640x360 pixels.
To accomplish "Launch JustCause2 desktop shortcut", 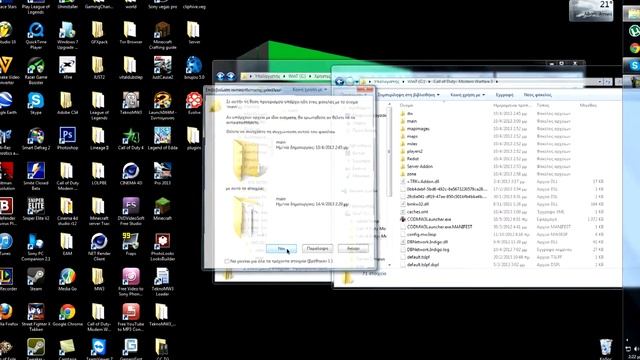I will tap(162, 68).
